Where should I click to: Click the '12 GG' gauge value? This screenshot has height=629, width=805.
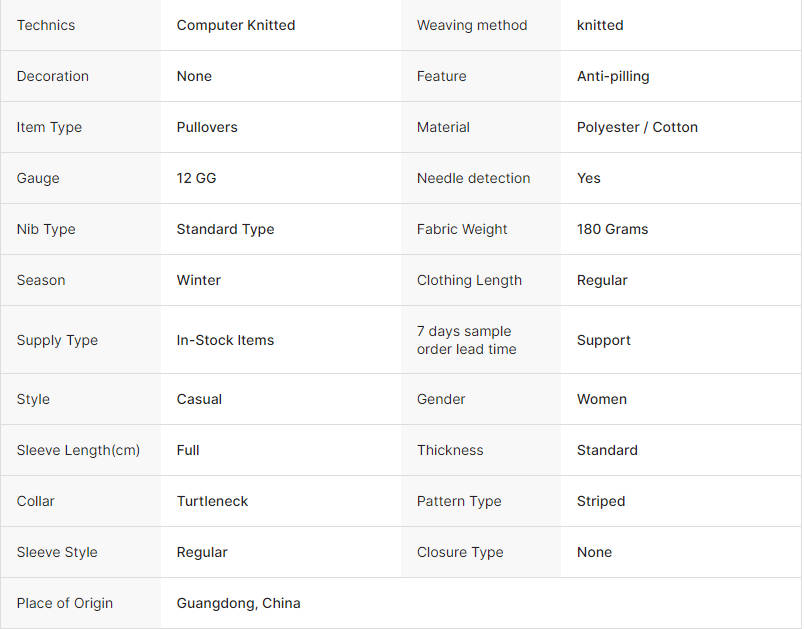click(x=196, y=178)
